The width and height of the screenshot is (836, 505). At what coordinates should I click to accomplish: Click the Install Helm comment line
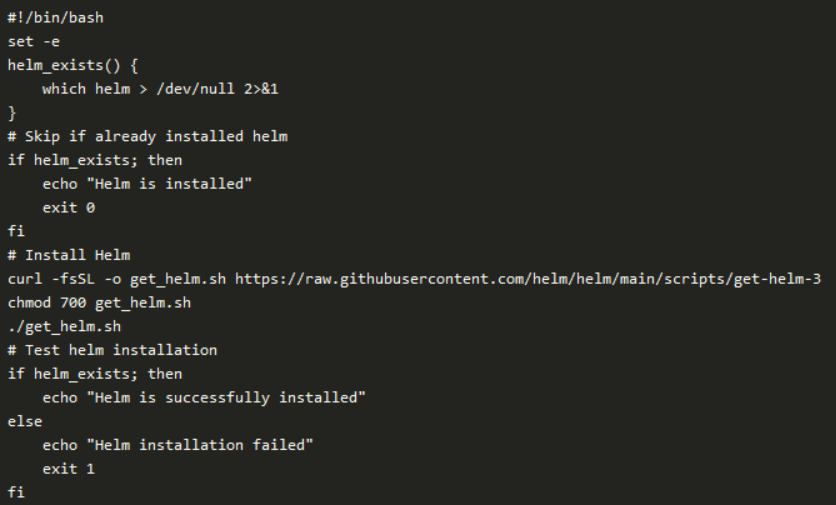(69, 255)
